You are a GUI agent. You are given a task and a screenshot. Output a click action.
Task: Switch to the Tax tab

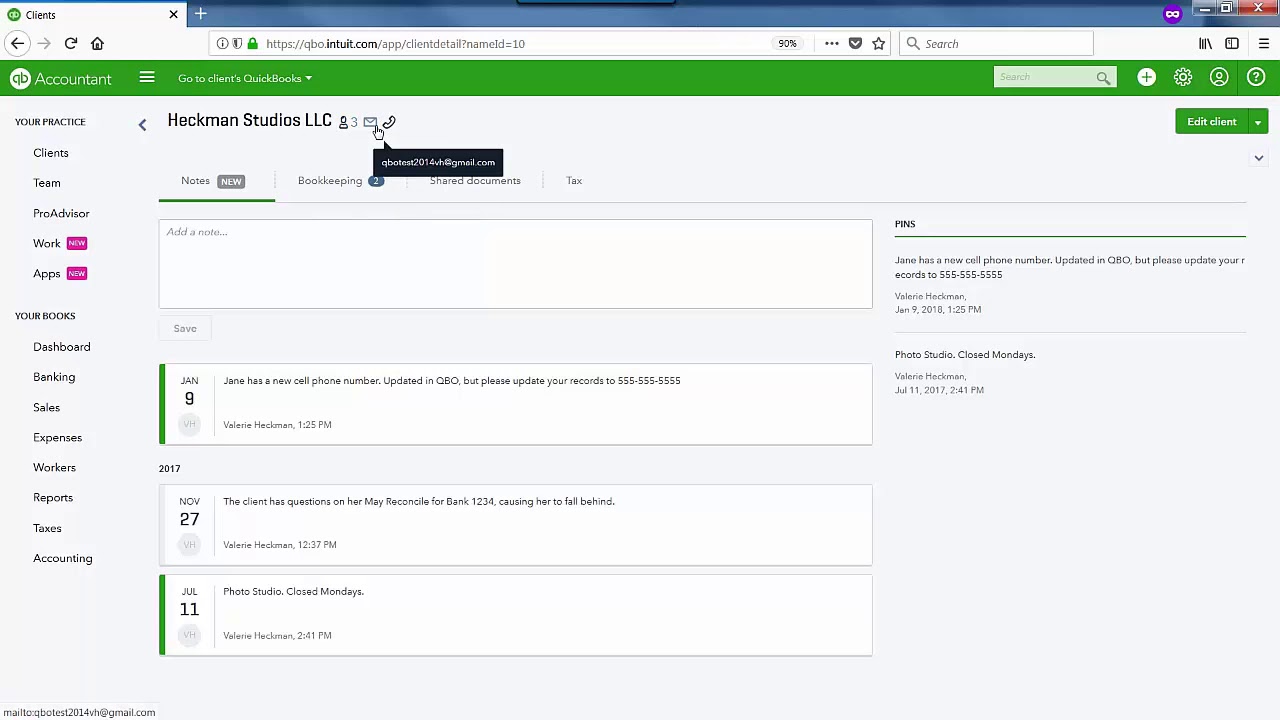coord(574,181)
